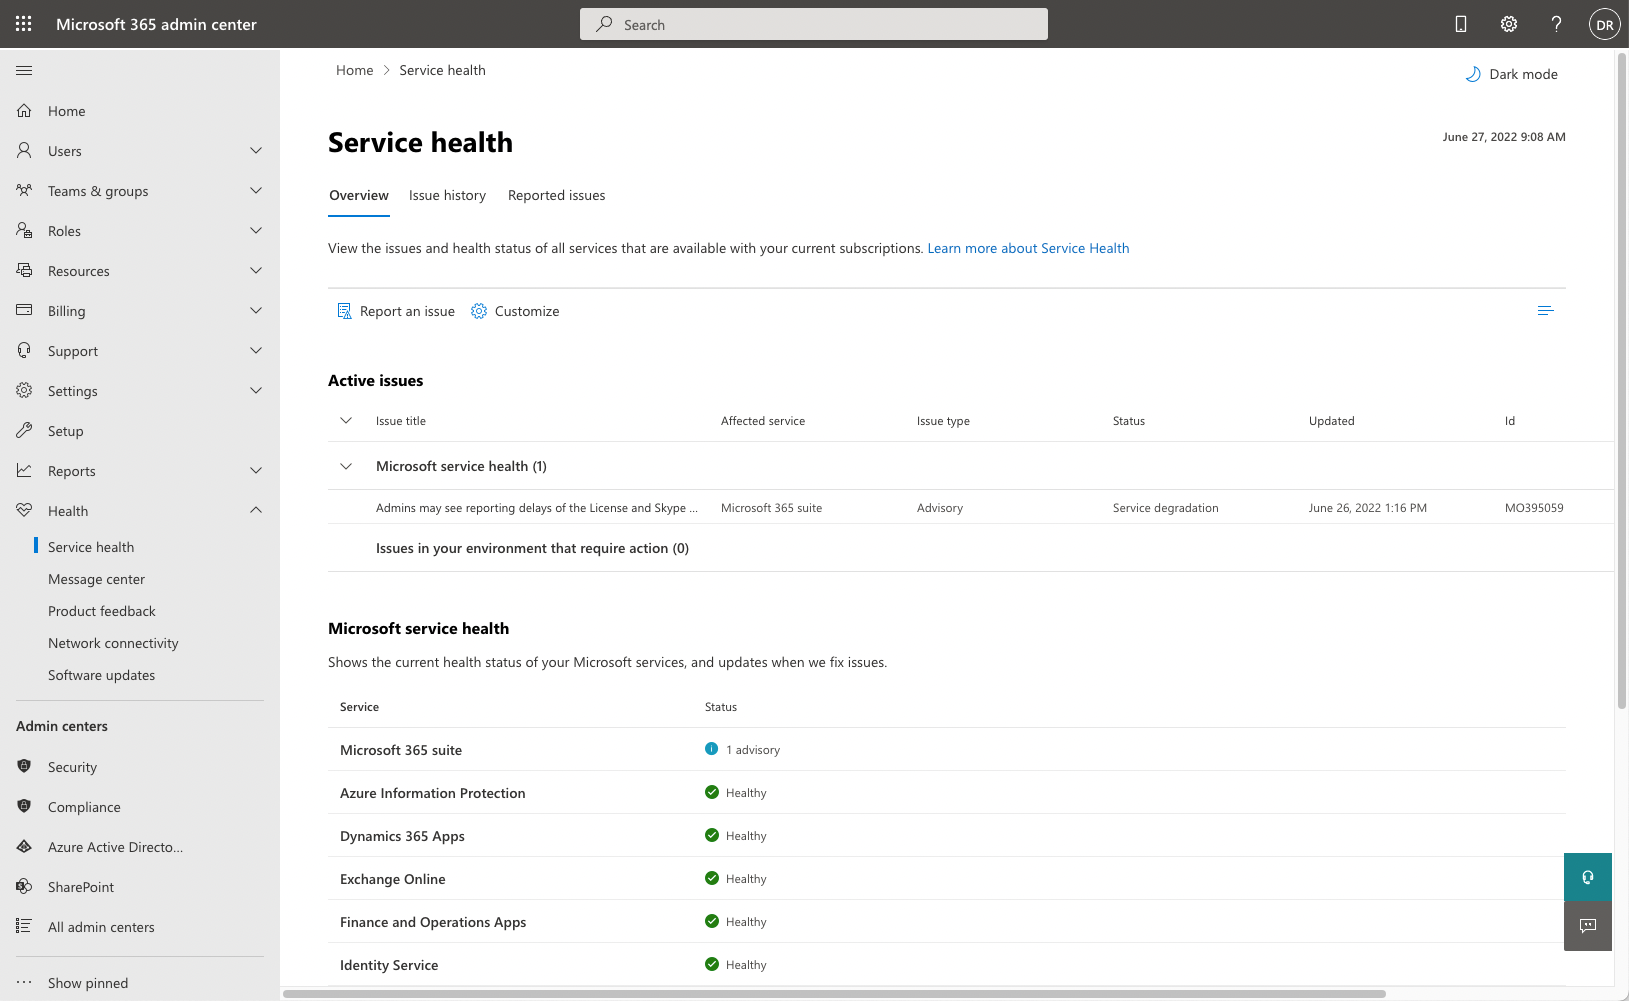Screen dimensions: 1629x1001
Task: Expand the Users menu chevron
Action: (256, 150)
